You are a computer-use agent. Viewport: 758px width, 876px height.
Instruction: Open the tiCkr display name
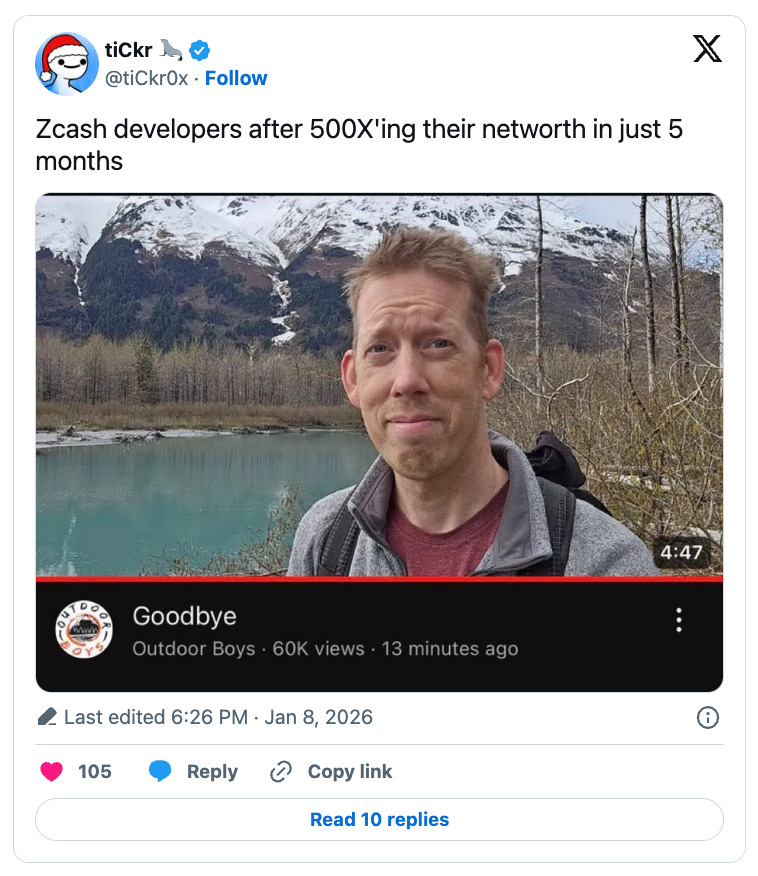click(x=128, y=50)
